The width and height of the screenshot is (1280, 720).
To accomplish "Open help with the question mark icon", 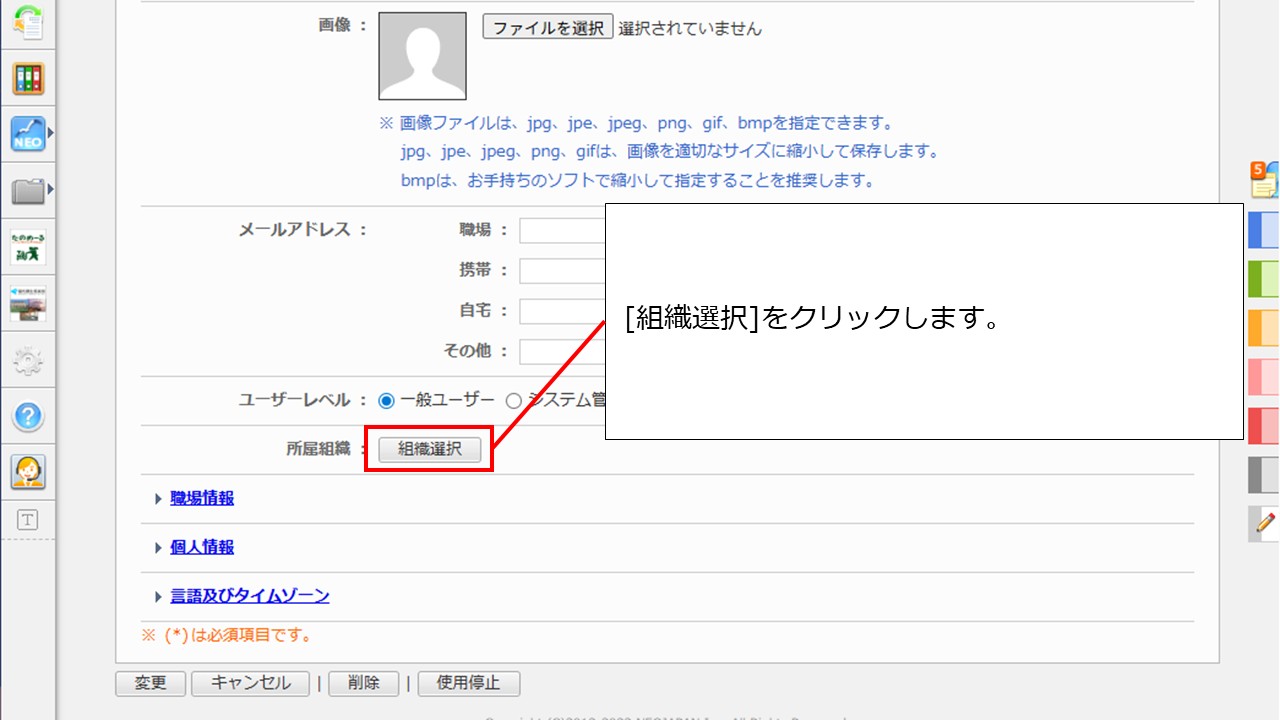I will pos(28,416).
